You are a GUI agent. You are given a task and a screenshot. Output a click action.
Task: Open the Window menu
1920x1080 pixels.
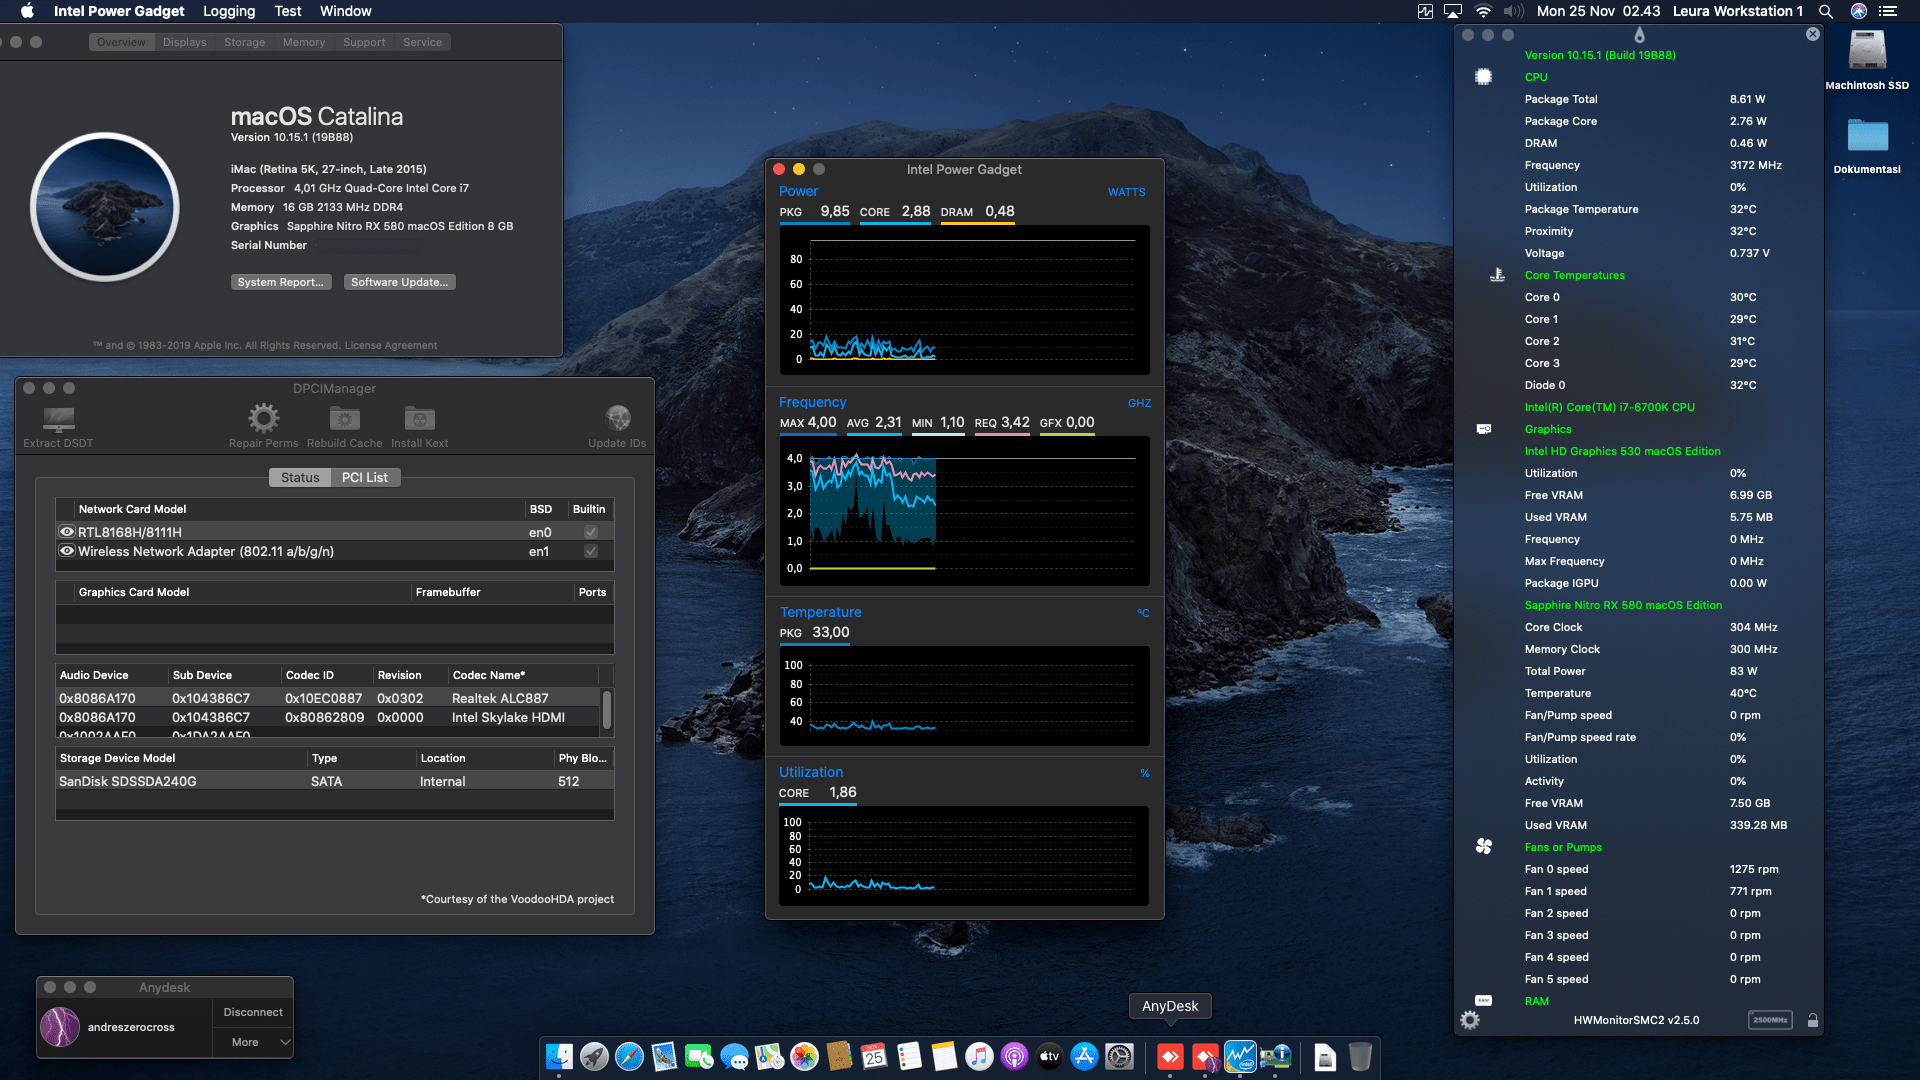click(x=346, y=11)
